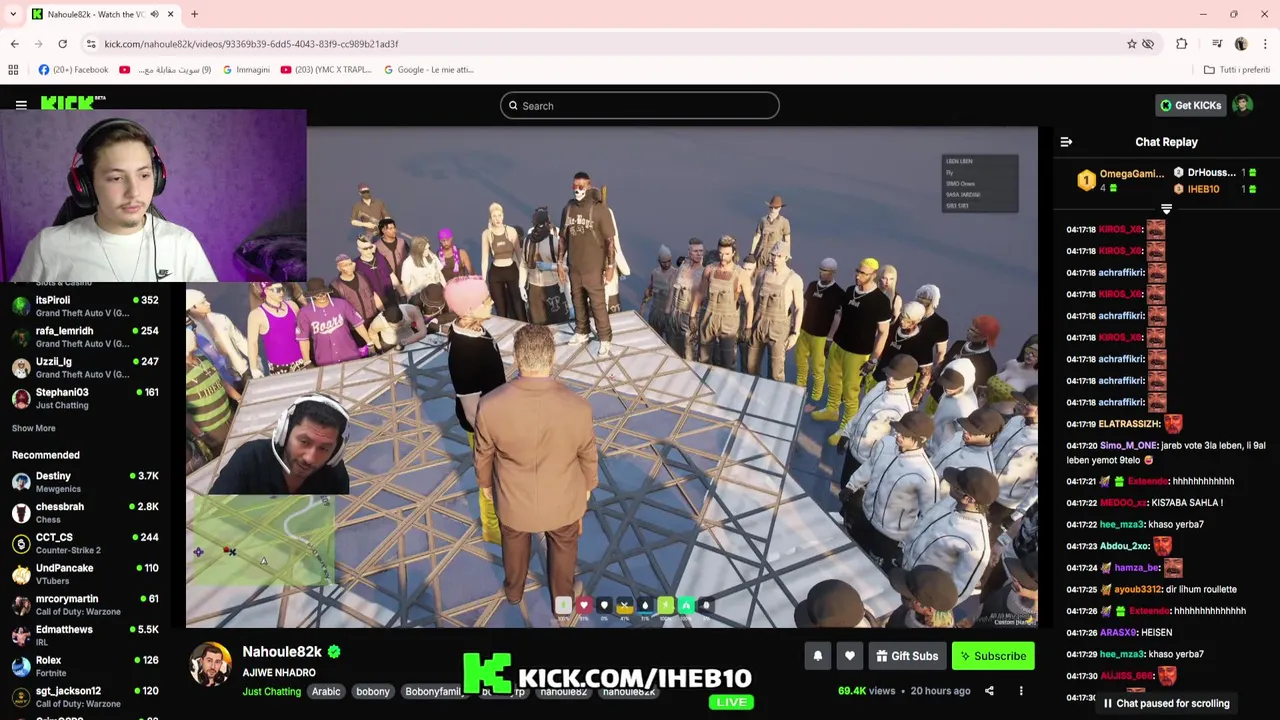This screenshot has height=720, width=1280.
Task: Open the Immagini bookmark
Action: pos(246,70)
